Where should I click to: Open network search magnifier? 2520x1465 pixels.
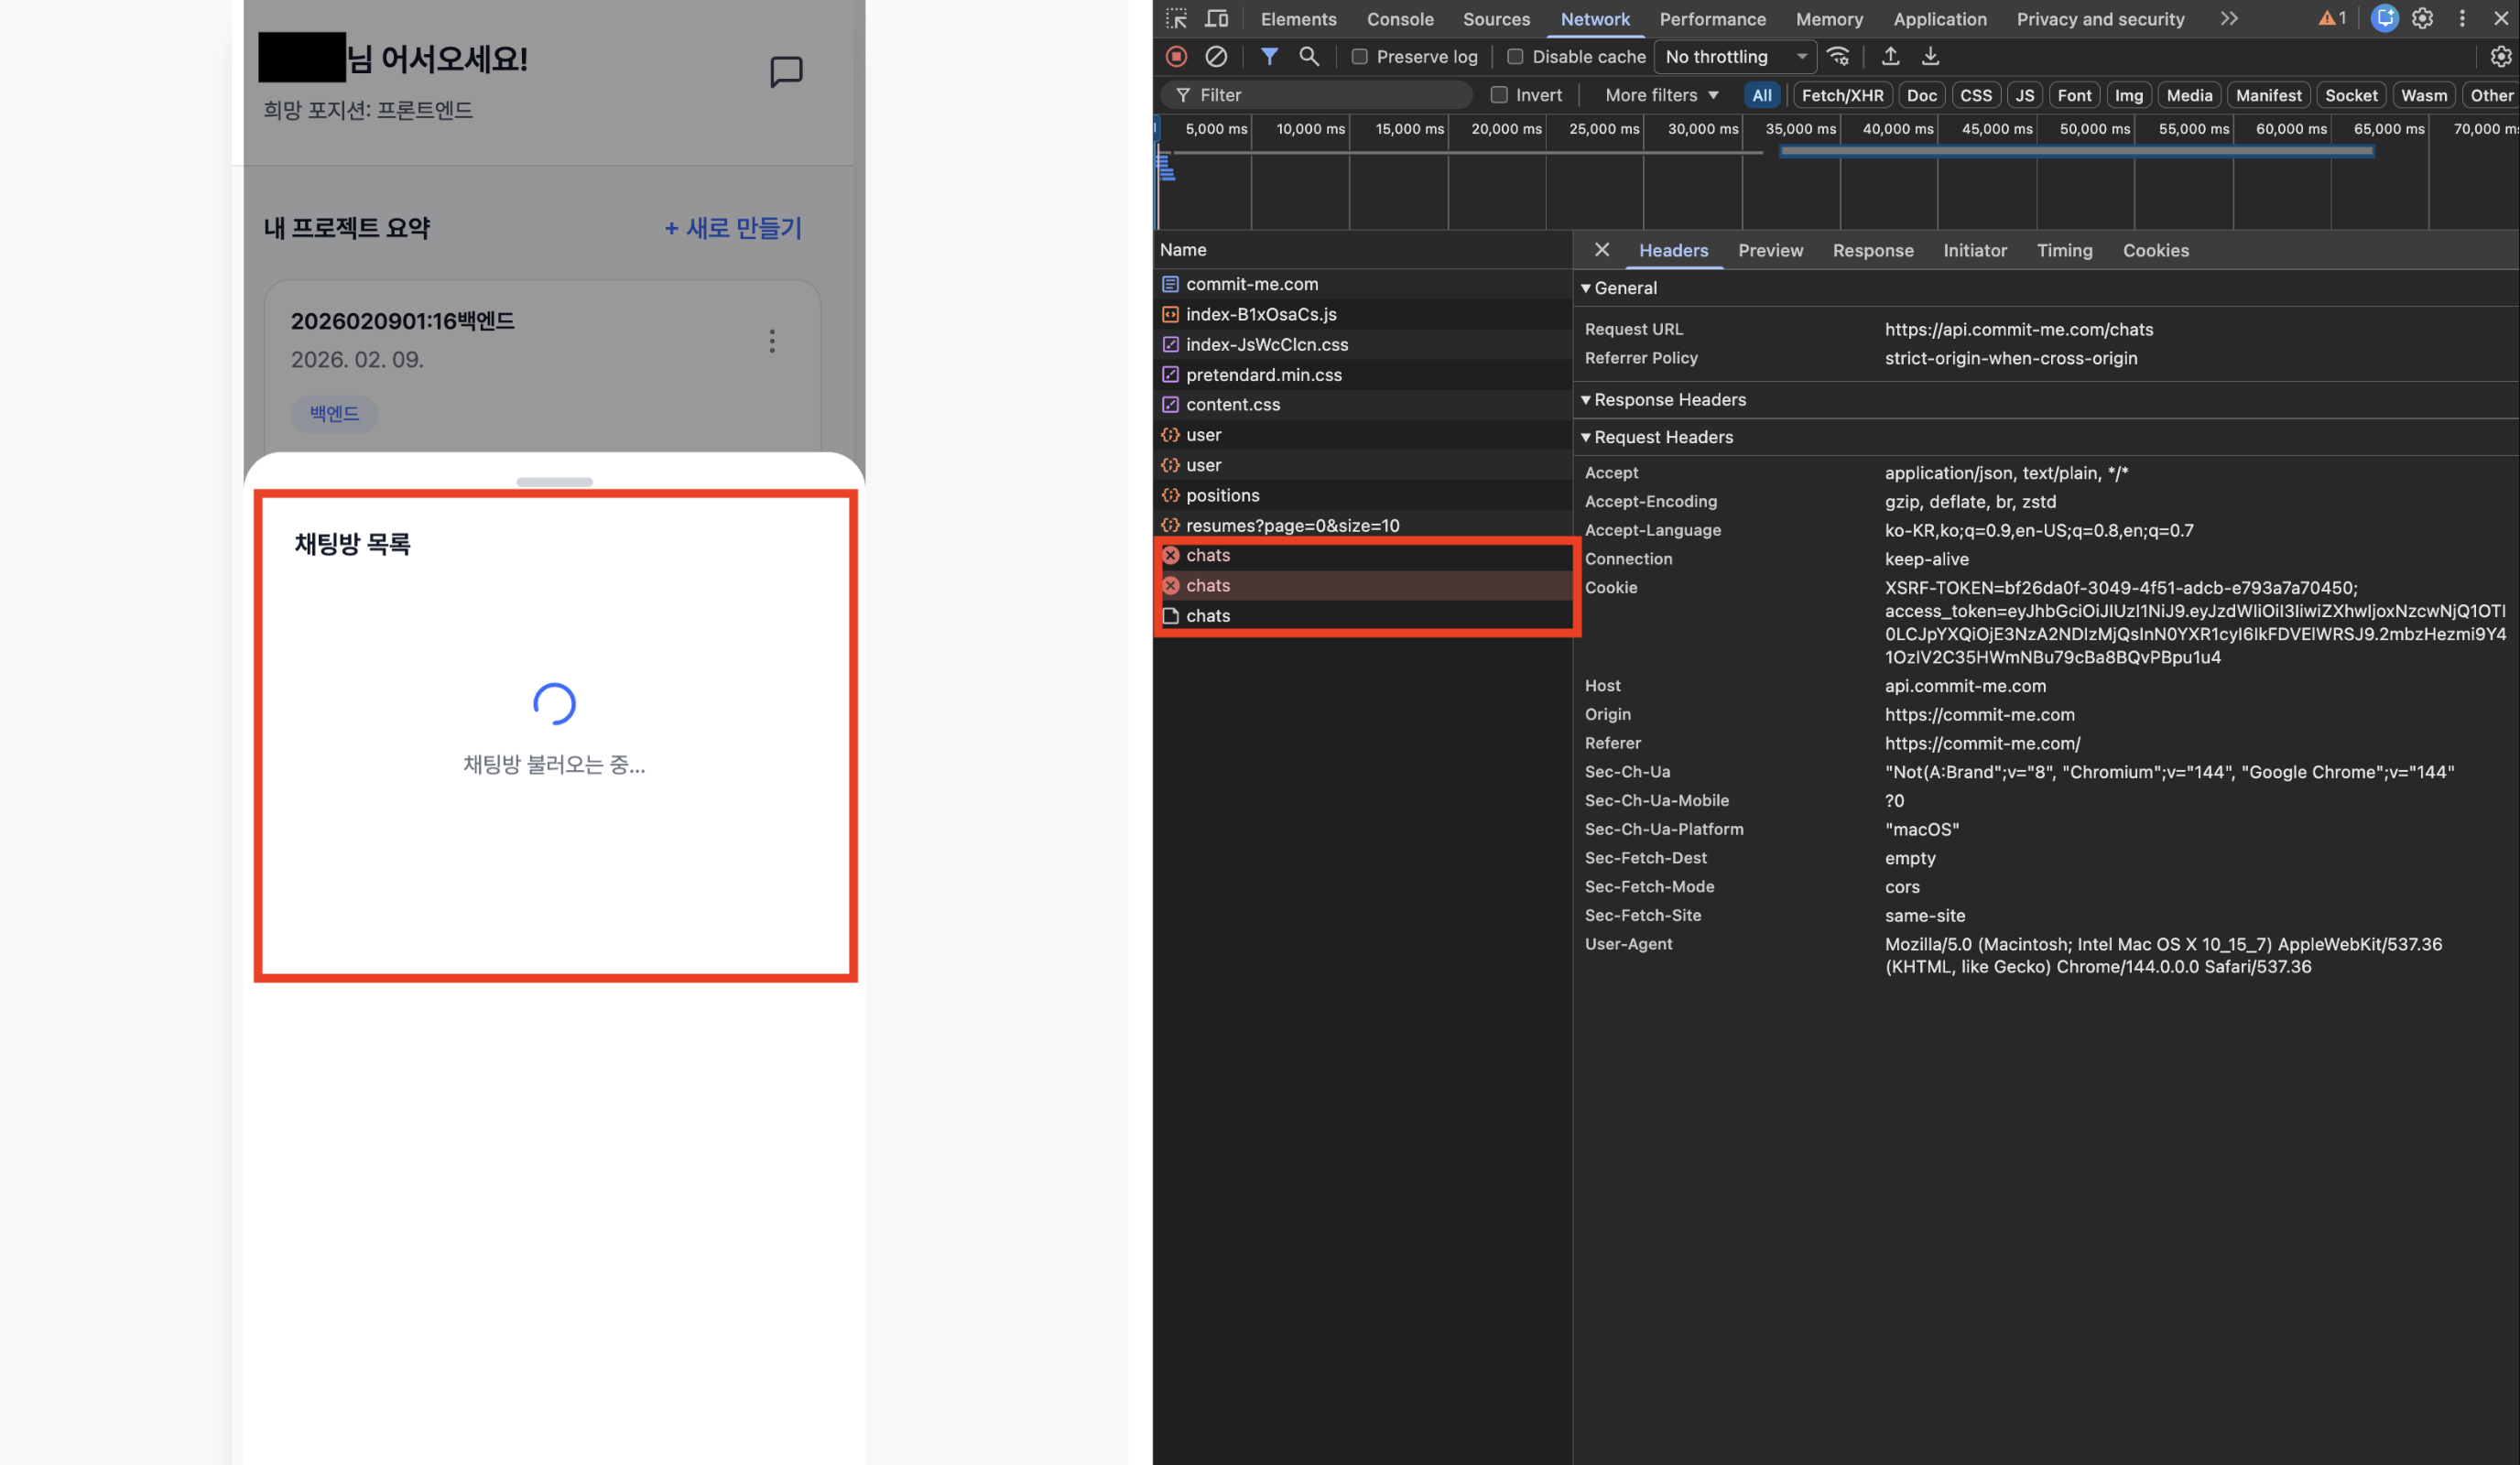pyautogui.click(x=1309, y=57)
